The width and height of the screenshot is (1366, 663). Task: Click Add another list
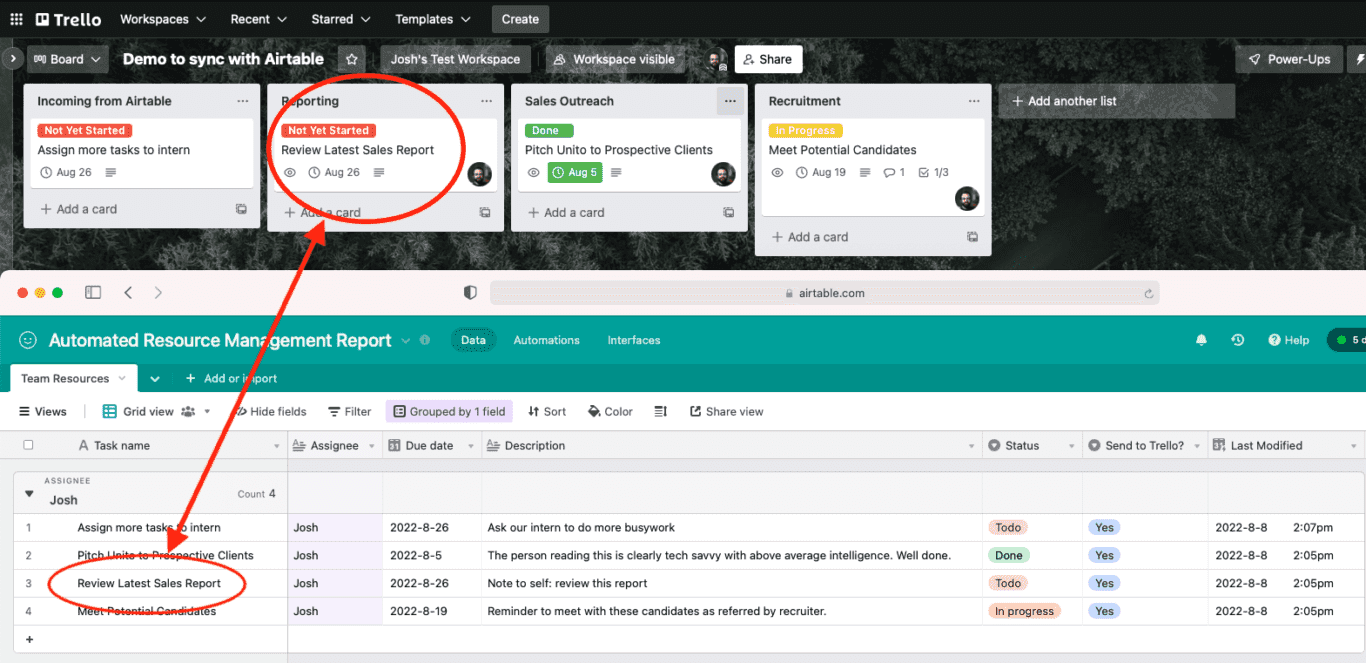[x=1116, y=101]
